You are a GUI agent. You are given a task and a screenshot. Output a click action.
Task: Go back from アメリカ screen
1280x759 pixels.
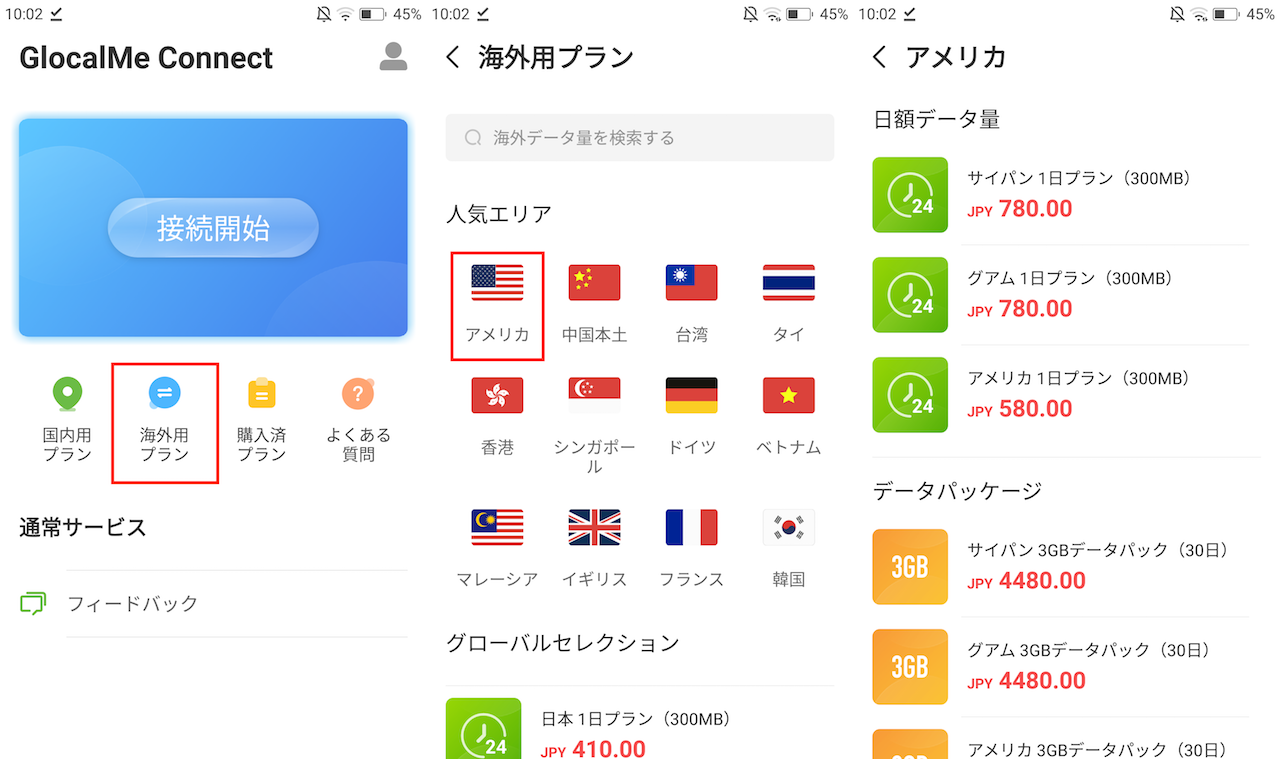(879, 57)
